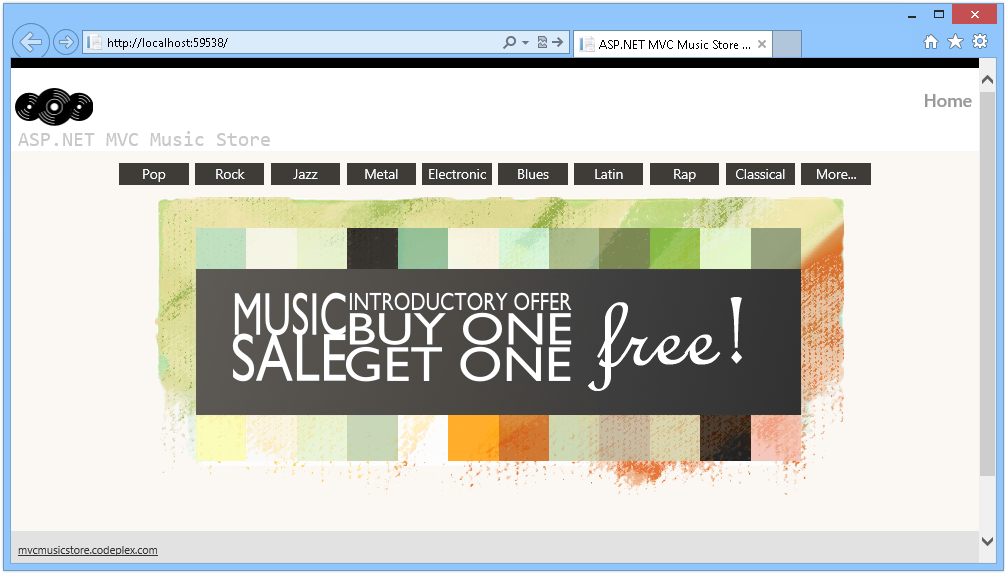Select the Jazz genre menu item
The height and width of the screenshot is (573, 1005).
point(305,174)
